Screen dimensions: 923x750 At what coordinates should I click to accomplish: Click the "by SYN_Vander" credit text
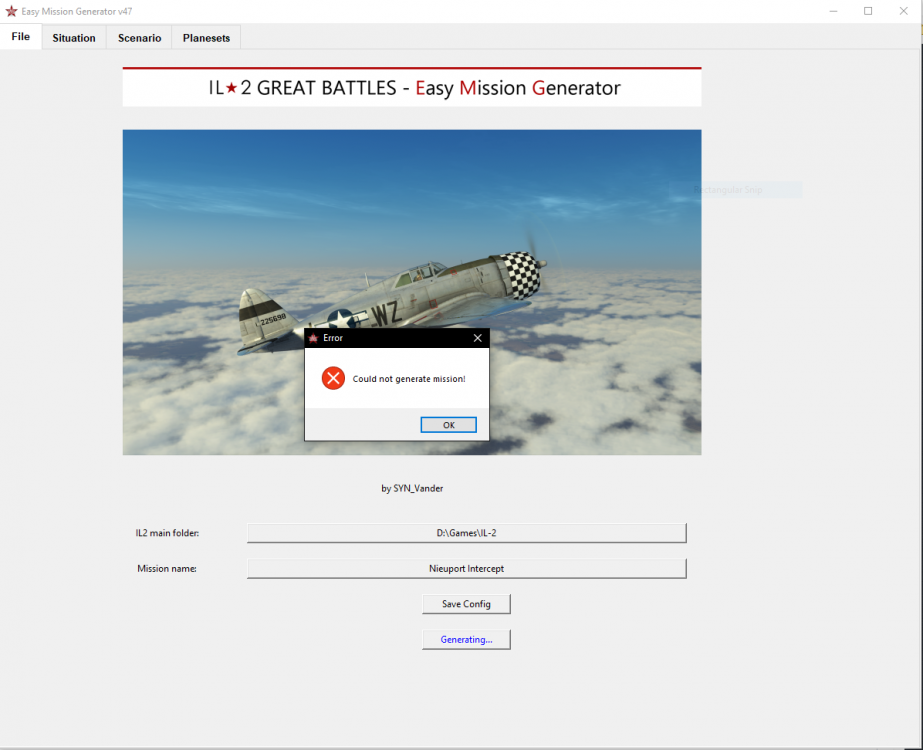(411, 489)
